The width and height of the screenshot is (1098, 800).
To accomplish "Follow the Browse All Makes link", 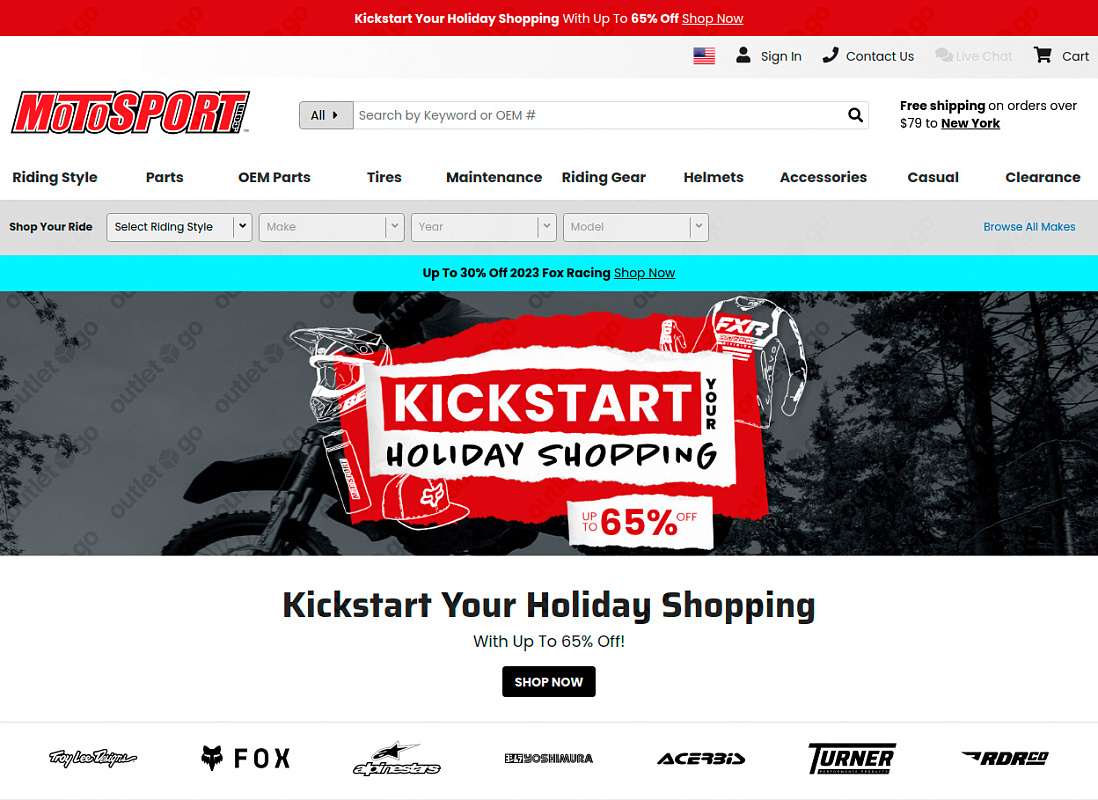I will point(1029,227).
